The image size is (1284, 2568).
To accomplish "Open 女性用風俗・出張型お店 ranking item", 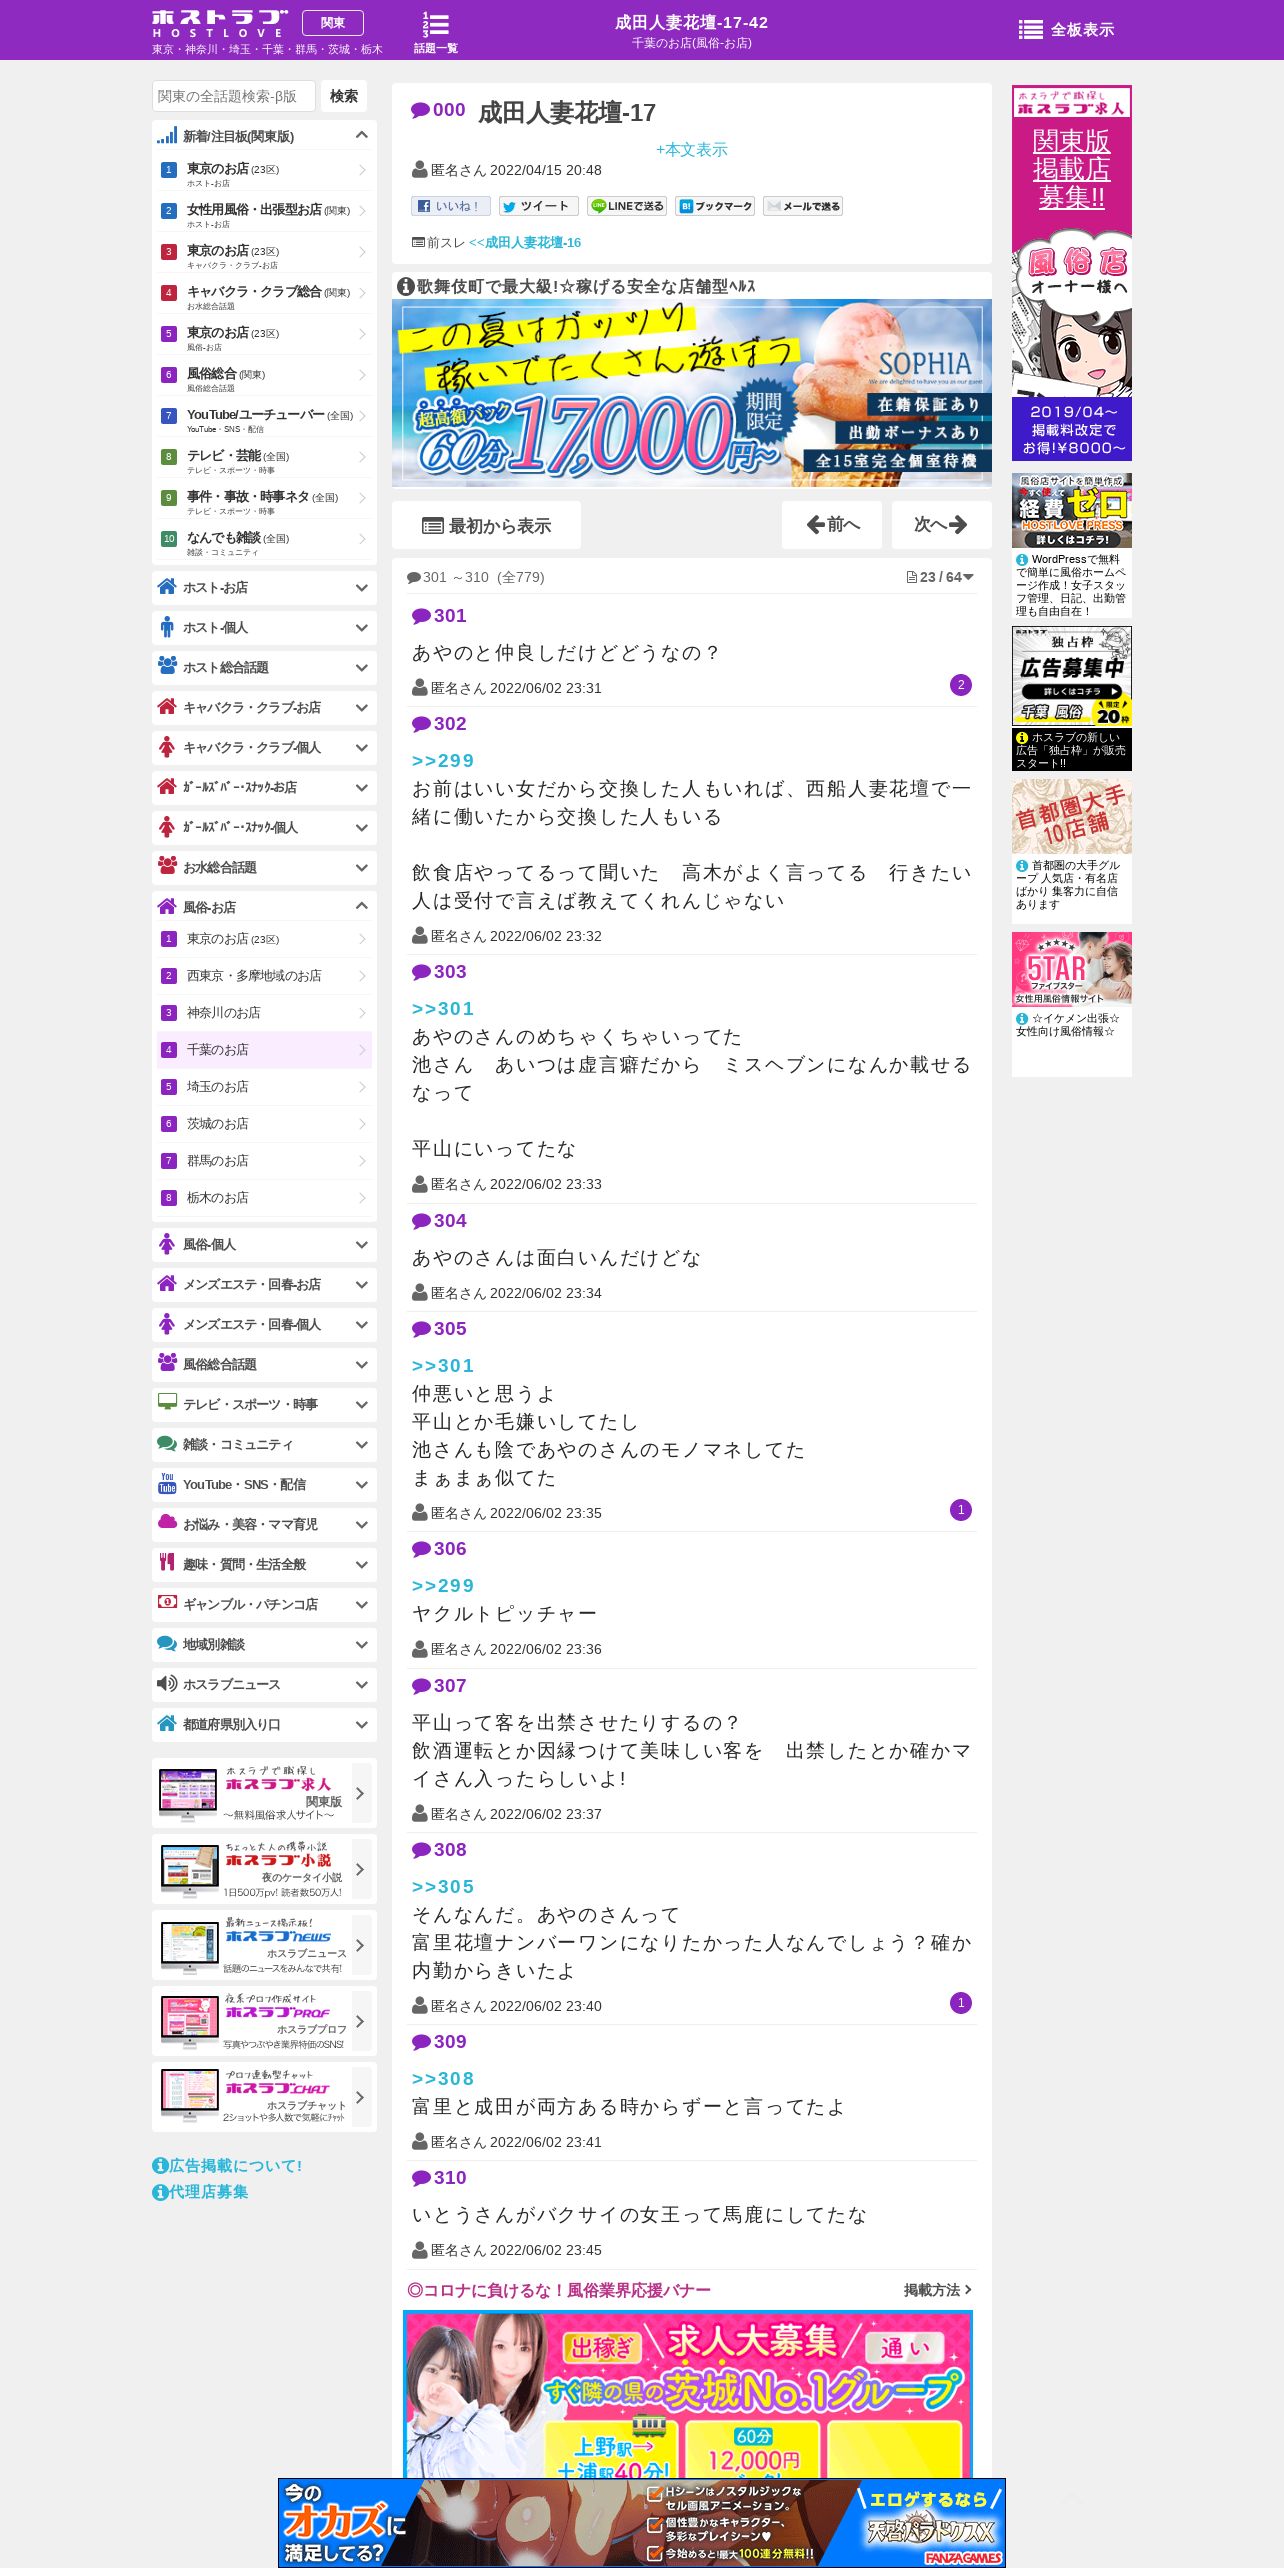I will click(x=264, y=212).
